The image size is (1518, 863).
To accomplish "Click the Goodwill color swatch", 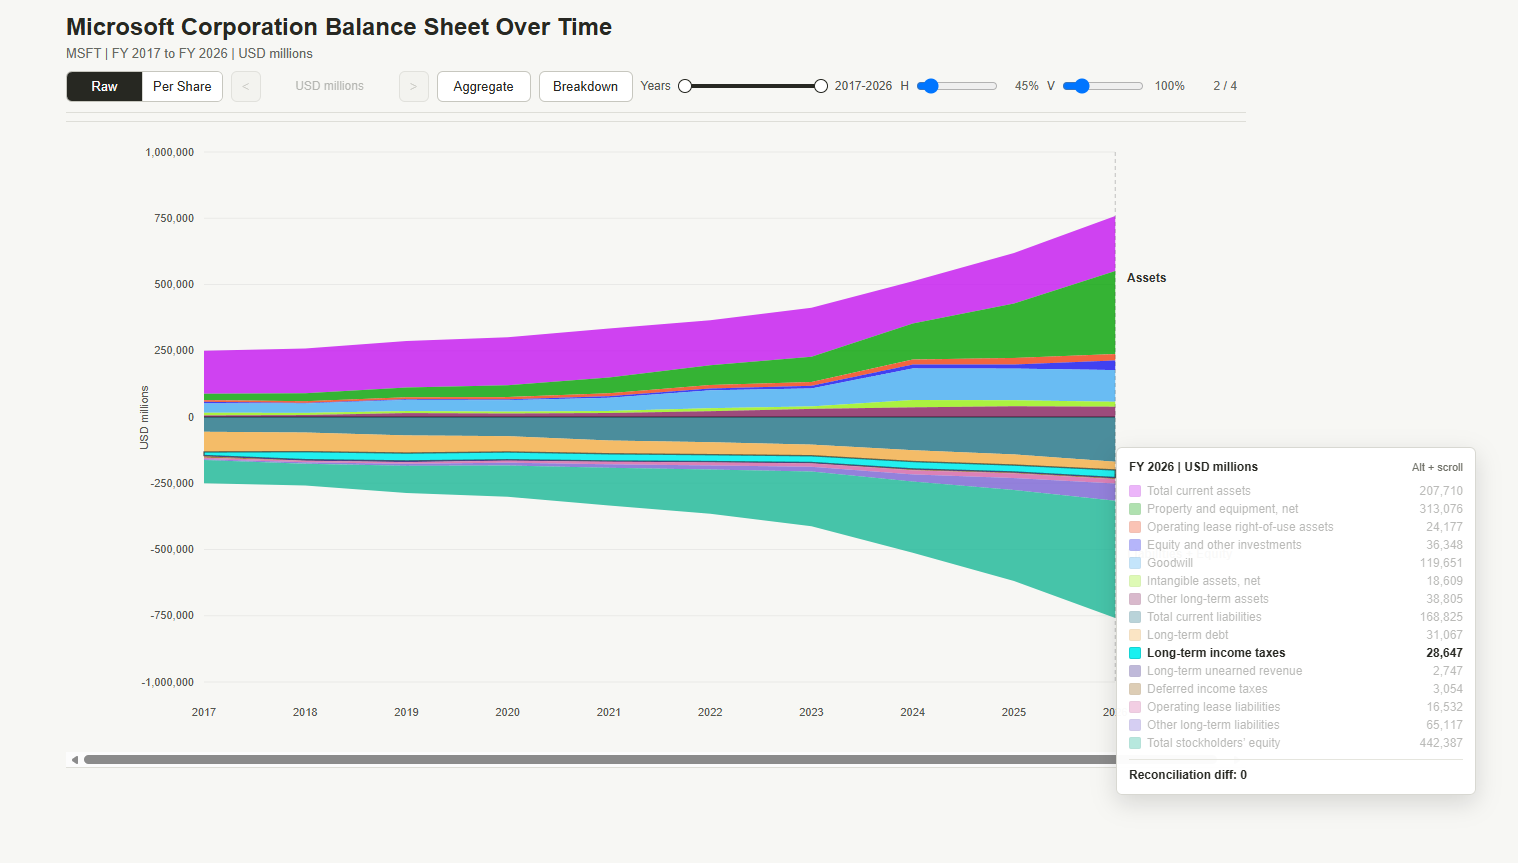I will tap(1135, 563).
